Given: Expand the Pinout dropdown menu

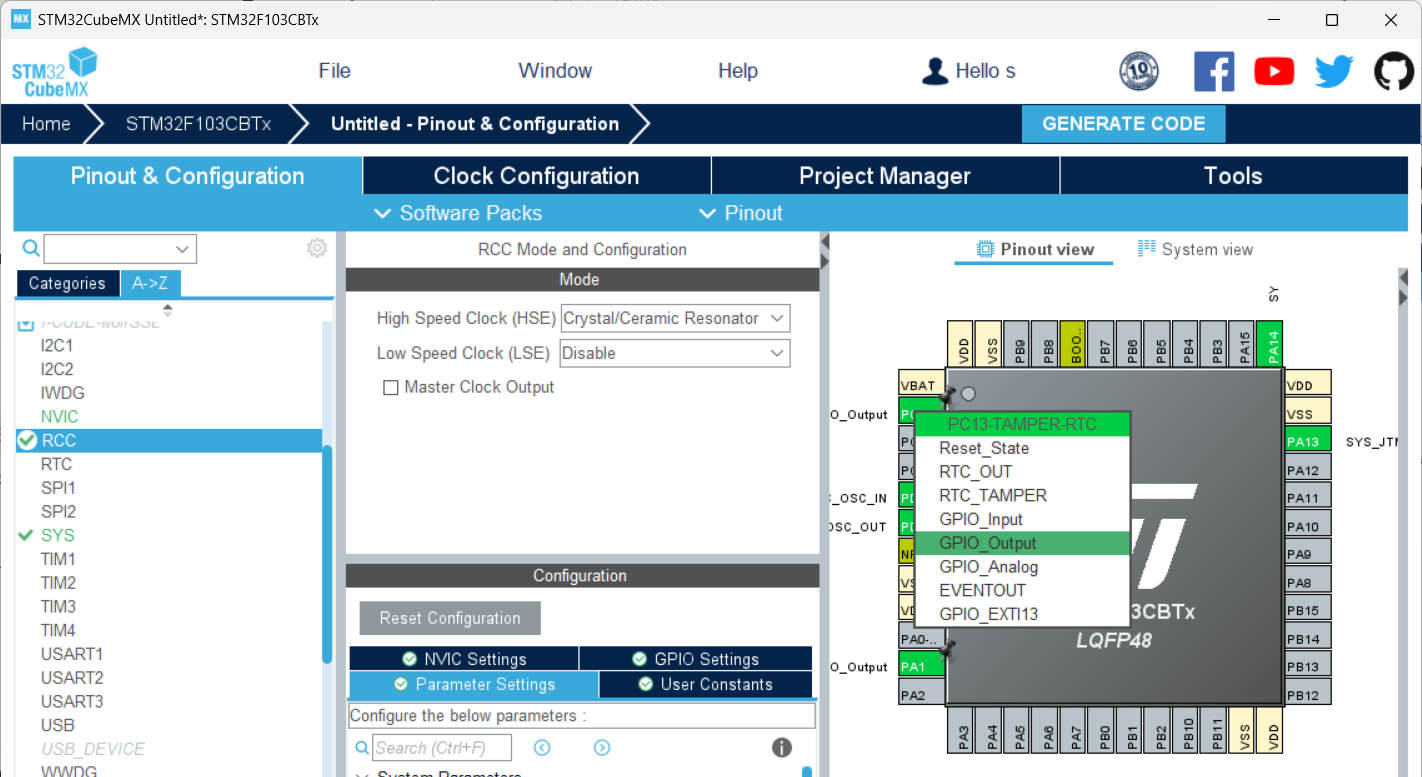Looking at the screenshot, I should (x=740, y=213).
